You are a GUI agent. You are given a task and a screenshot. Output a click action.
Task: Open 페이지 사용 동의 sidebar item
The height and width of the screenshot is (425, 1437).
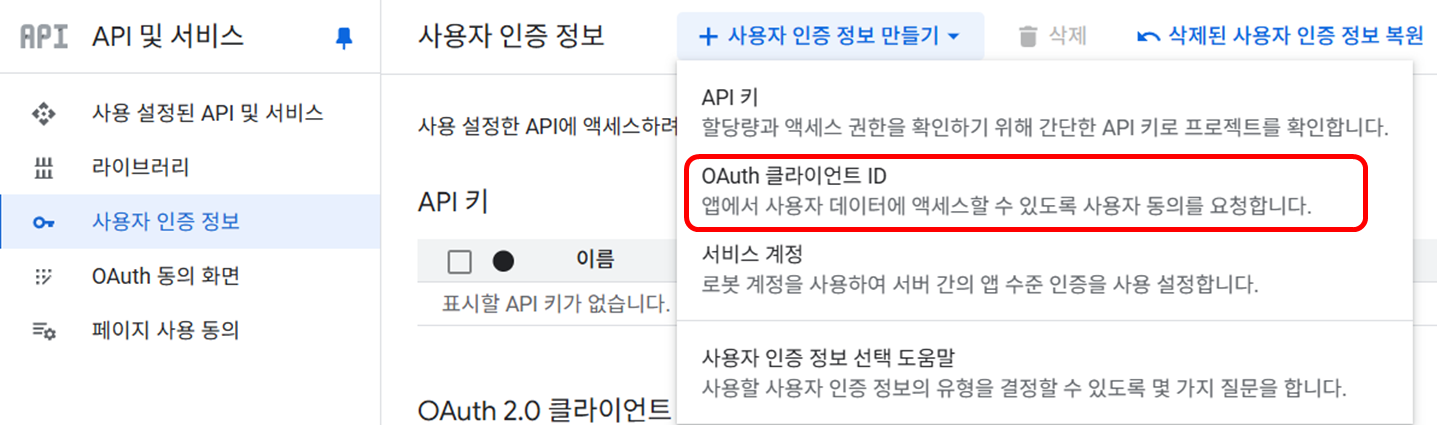pos(190,330)
